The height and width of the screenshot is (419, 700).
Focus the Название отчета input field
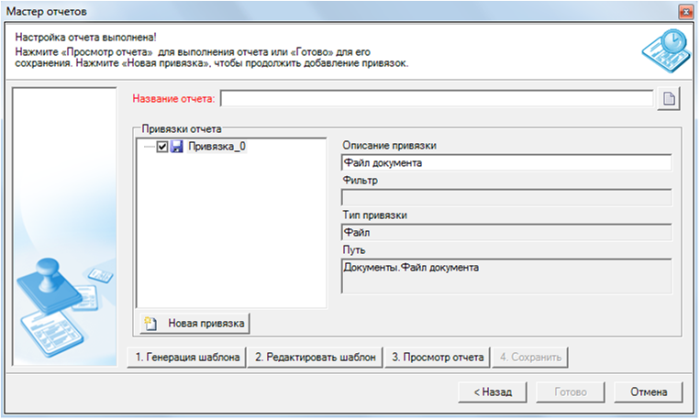[x=436, y=98]
